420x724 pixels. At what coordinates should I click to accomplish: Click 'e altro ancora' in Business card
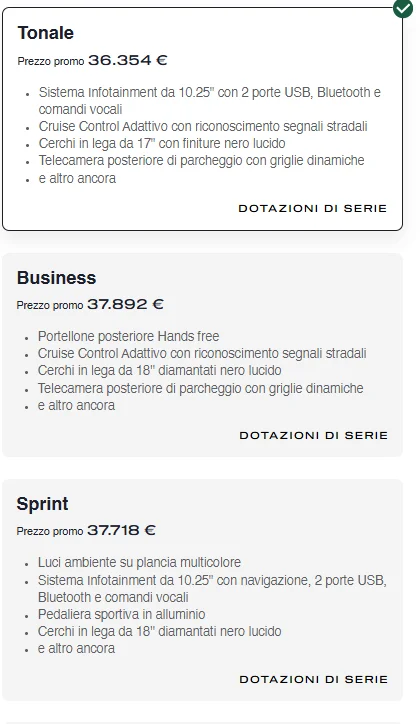76,405
